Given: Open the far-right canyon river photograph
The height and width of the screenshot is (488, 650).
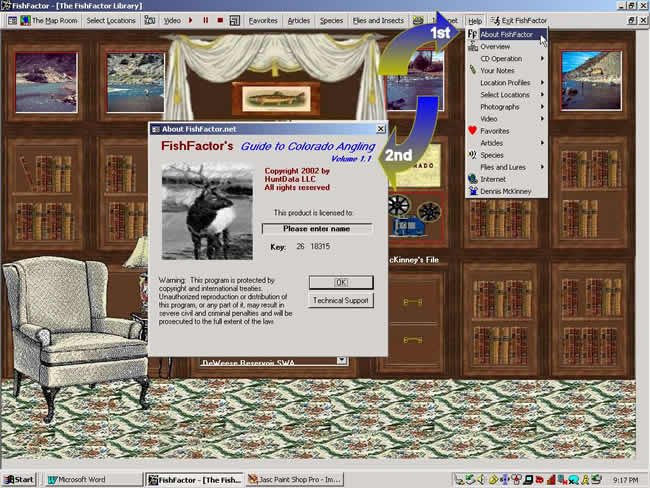Looking at the screenshot, I should [591, 81].
